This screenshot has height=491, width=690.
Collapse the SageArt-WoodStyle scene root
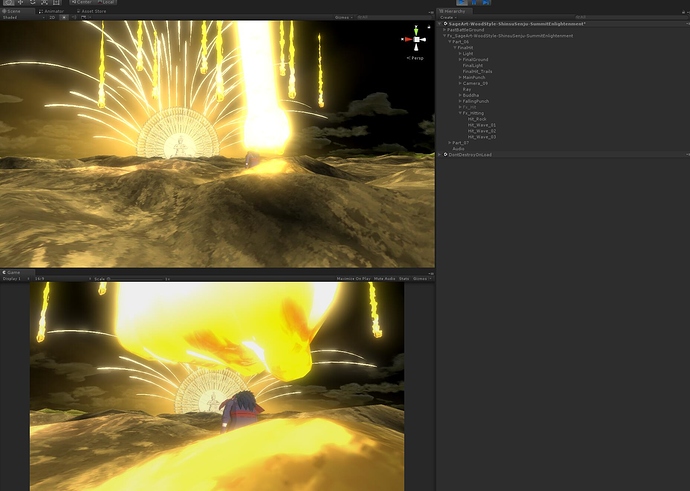point(440,24)
